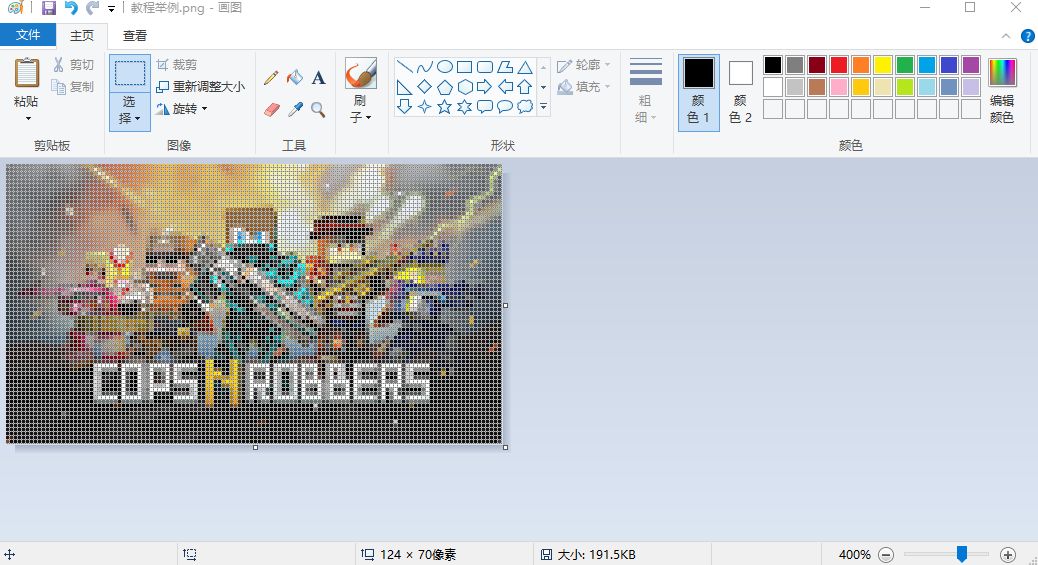Choose the five-point star shape
The height and width of the screenshot is (565, 1038).
(444, 106)
